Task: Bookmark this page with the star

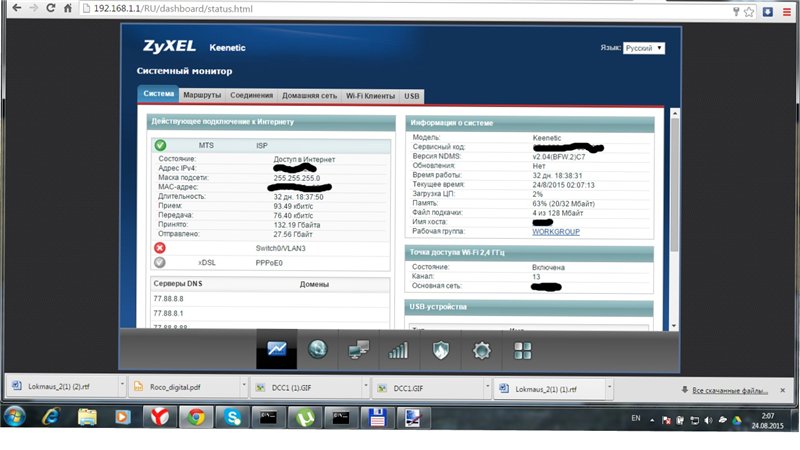Action: coord(748,12)
